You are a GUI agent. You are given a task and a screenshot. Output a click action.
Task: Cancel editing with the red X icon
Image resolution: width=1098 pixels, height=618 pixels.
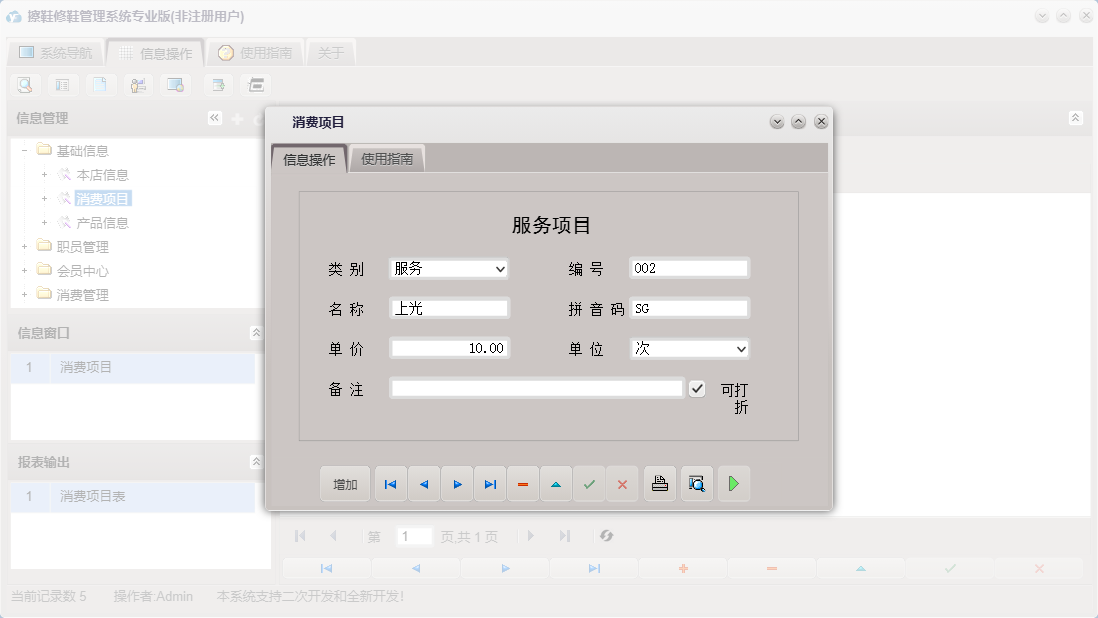pyautogui.click(x=622, y=483)
